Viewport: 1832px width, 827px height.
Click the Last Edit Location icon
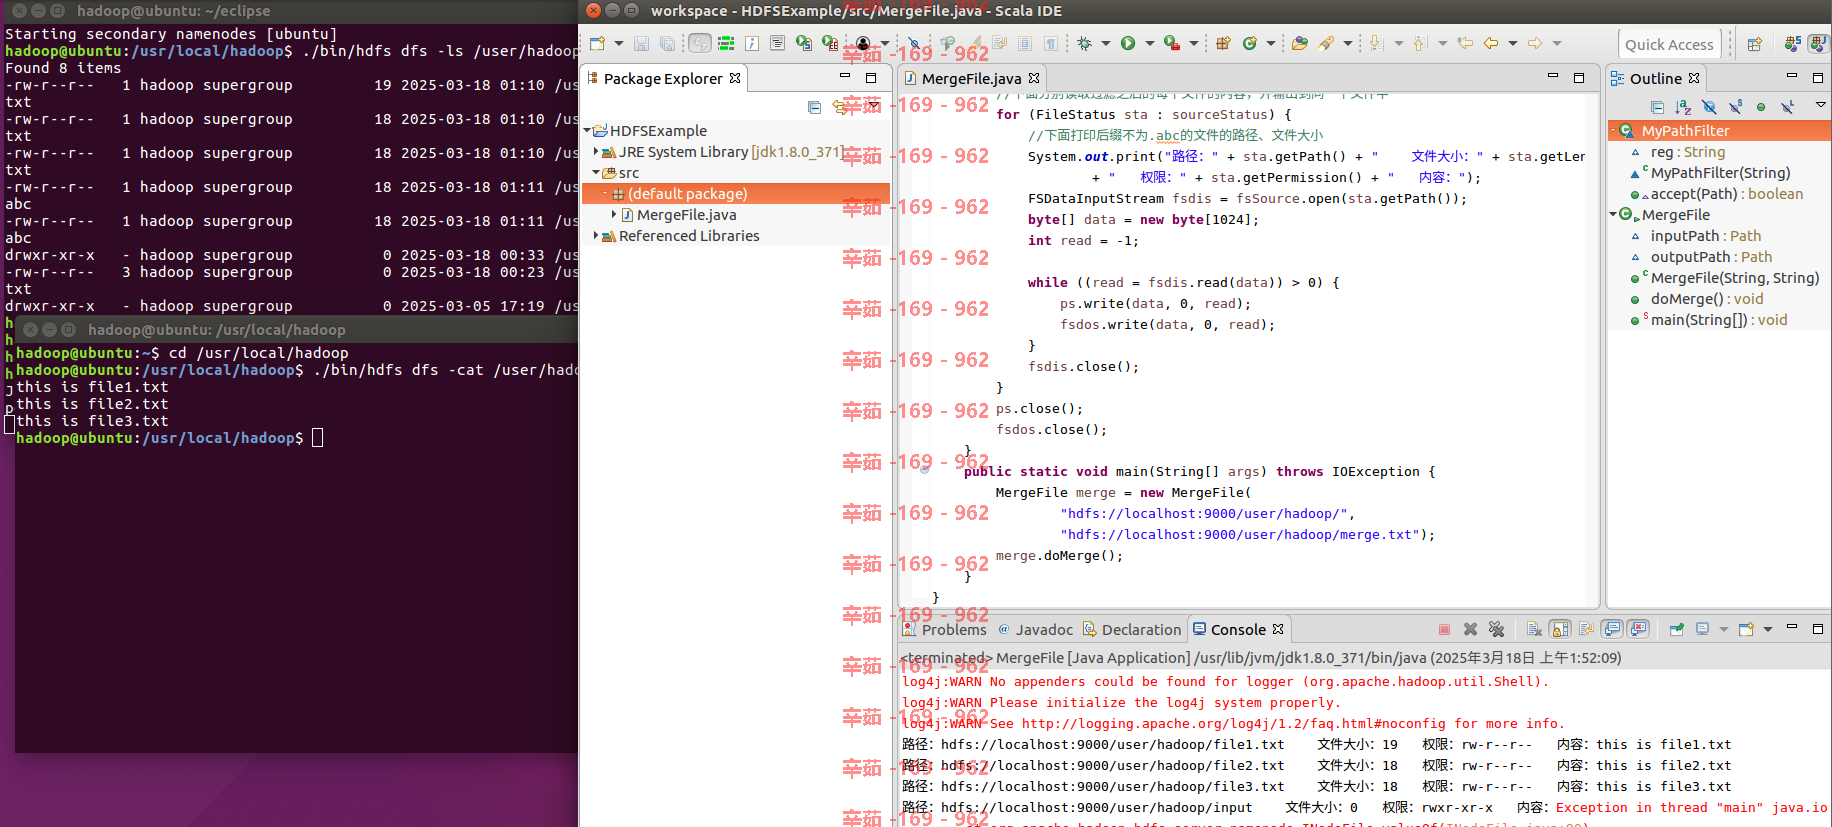(1464, 43)
